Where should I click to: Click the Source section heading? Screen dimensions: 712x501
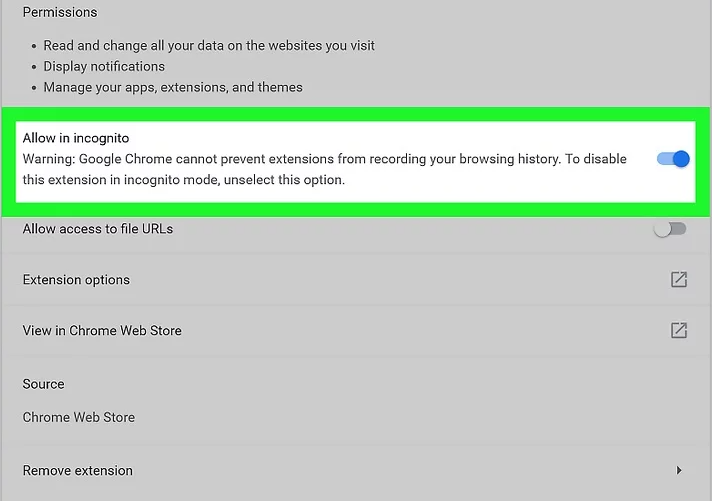(43, 384)
